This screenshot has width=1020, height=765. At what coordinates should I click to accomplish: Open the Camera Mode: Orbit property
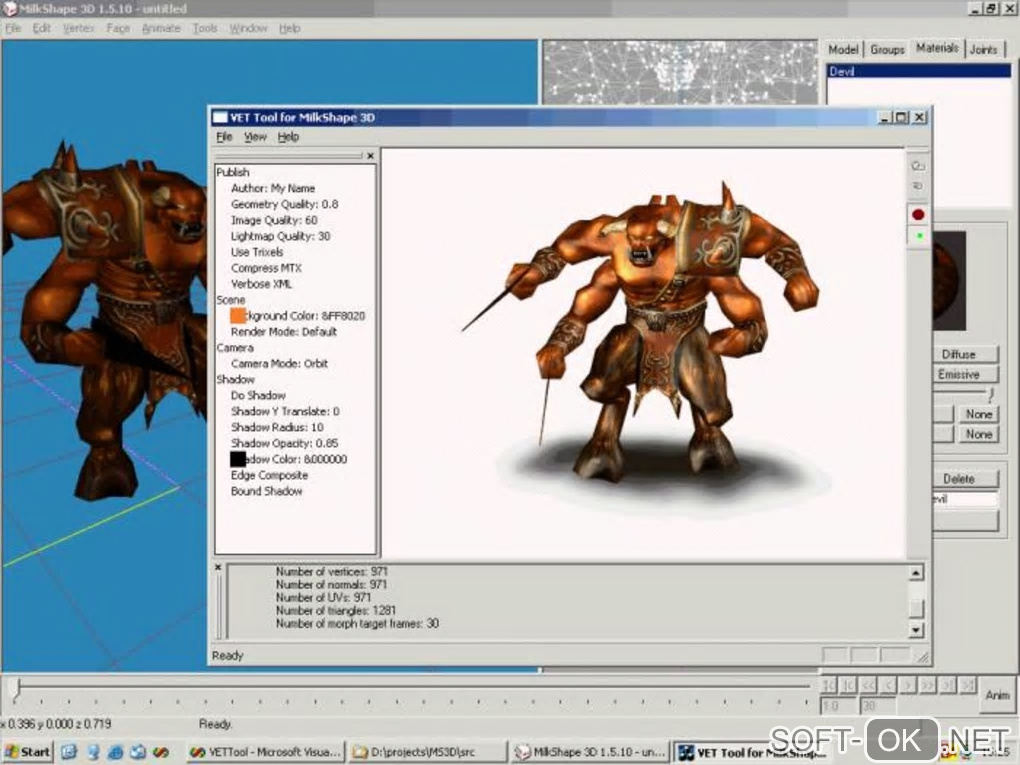click(x=279, y=364)
